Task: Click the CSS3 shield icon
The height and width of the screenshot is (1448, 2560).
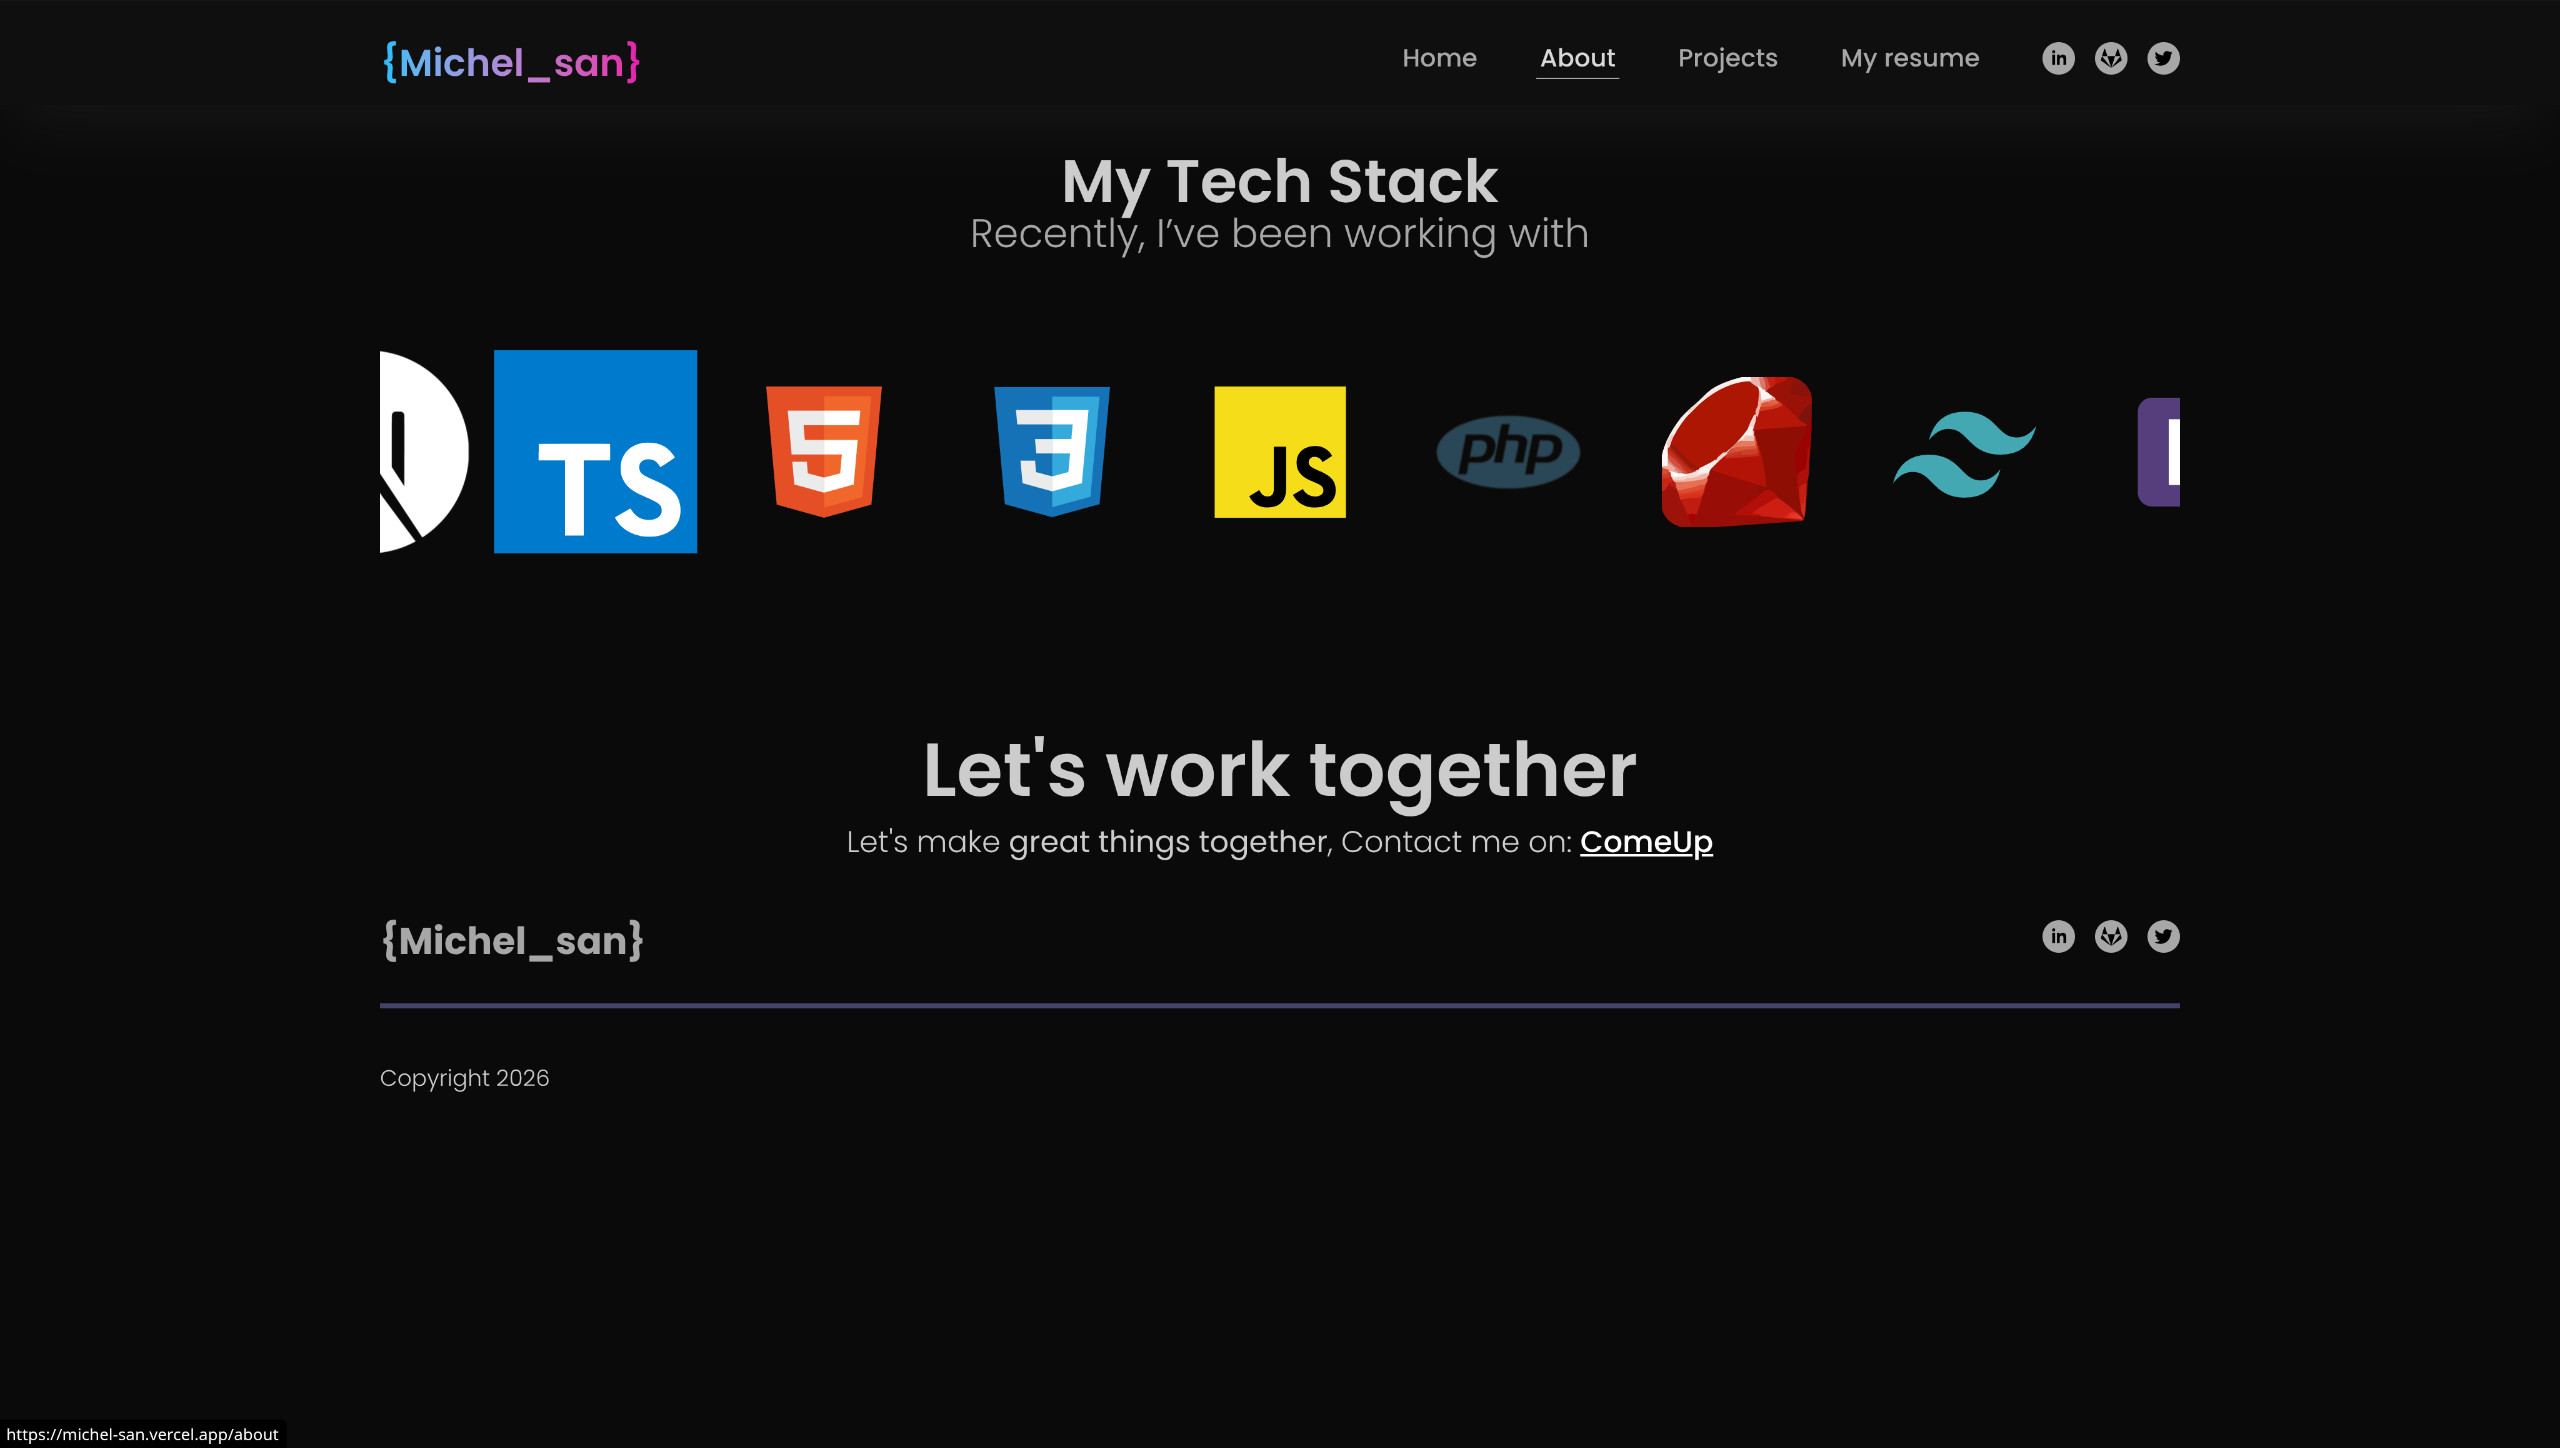Action: pyautogui.click(x=1052, y=451)
